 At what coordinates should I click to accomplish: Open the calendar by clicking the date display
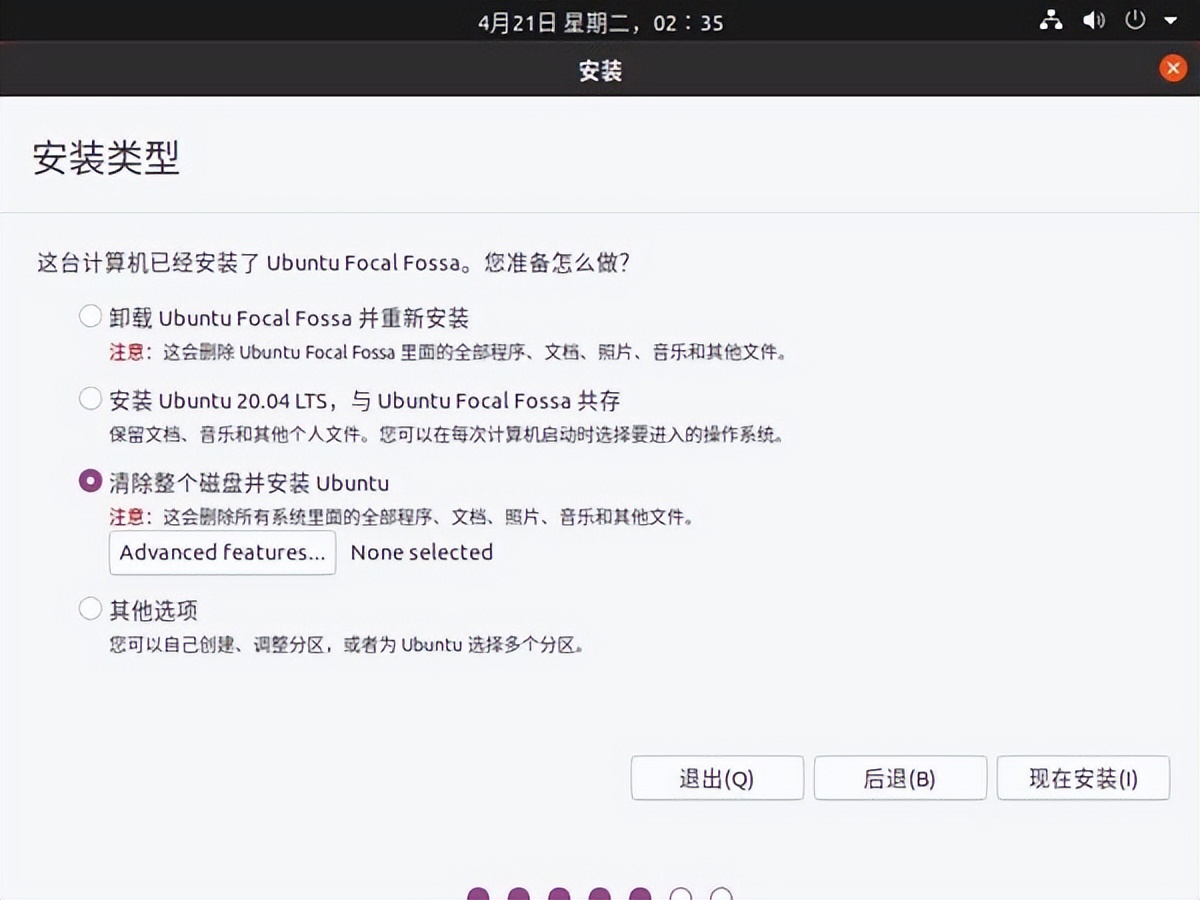[600, 21]
